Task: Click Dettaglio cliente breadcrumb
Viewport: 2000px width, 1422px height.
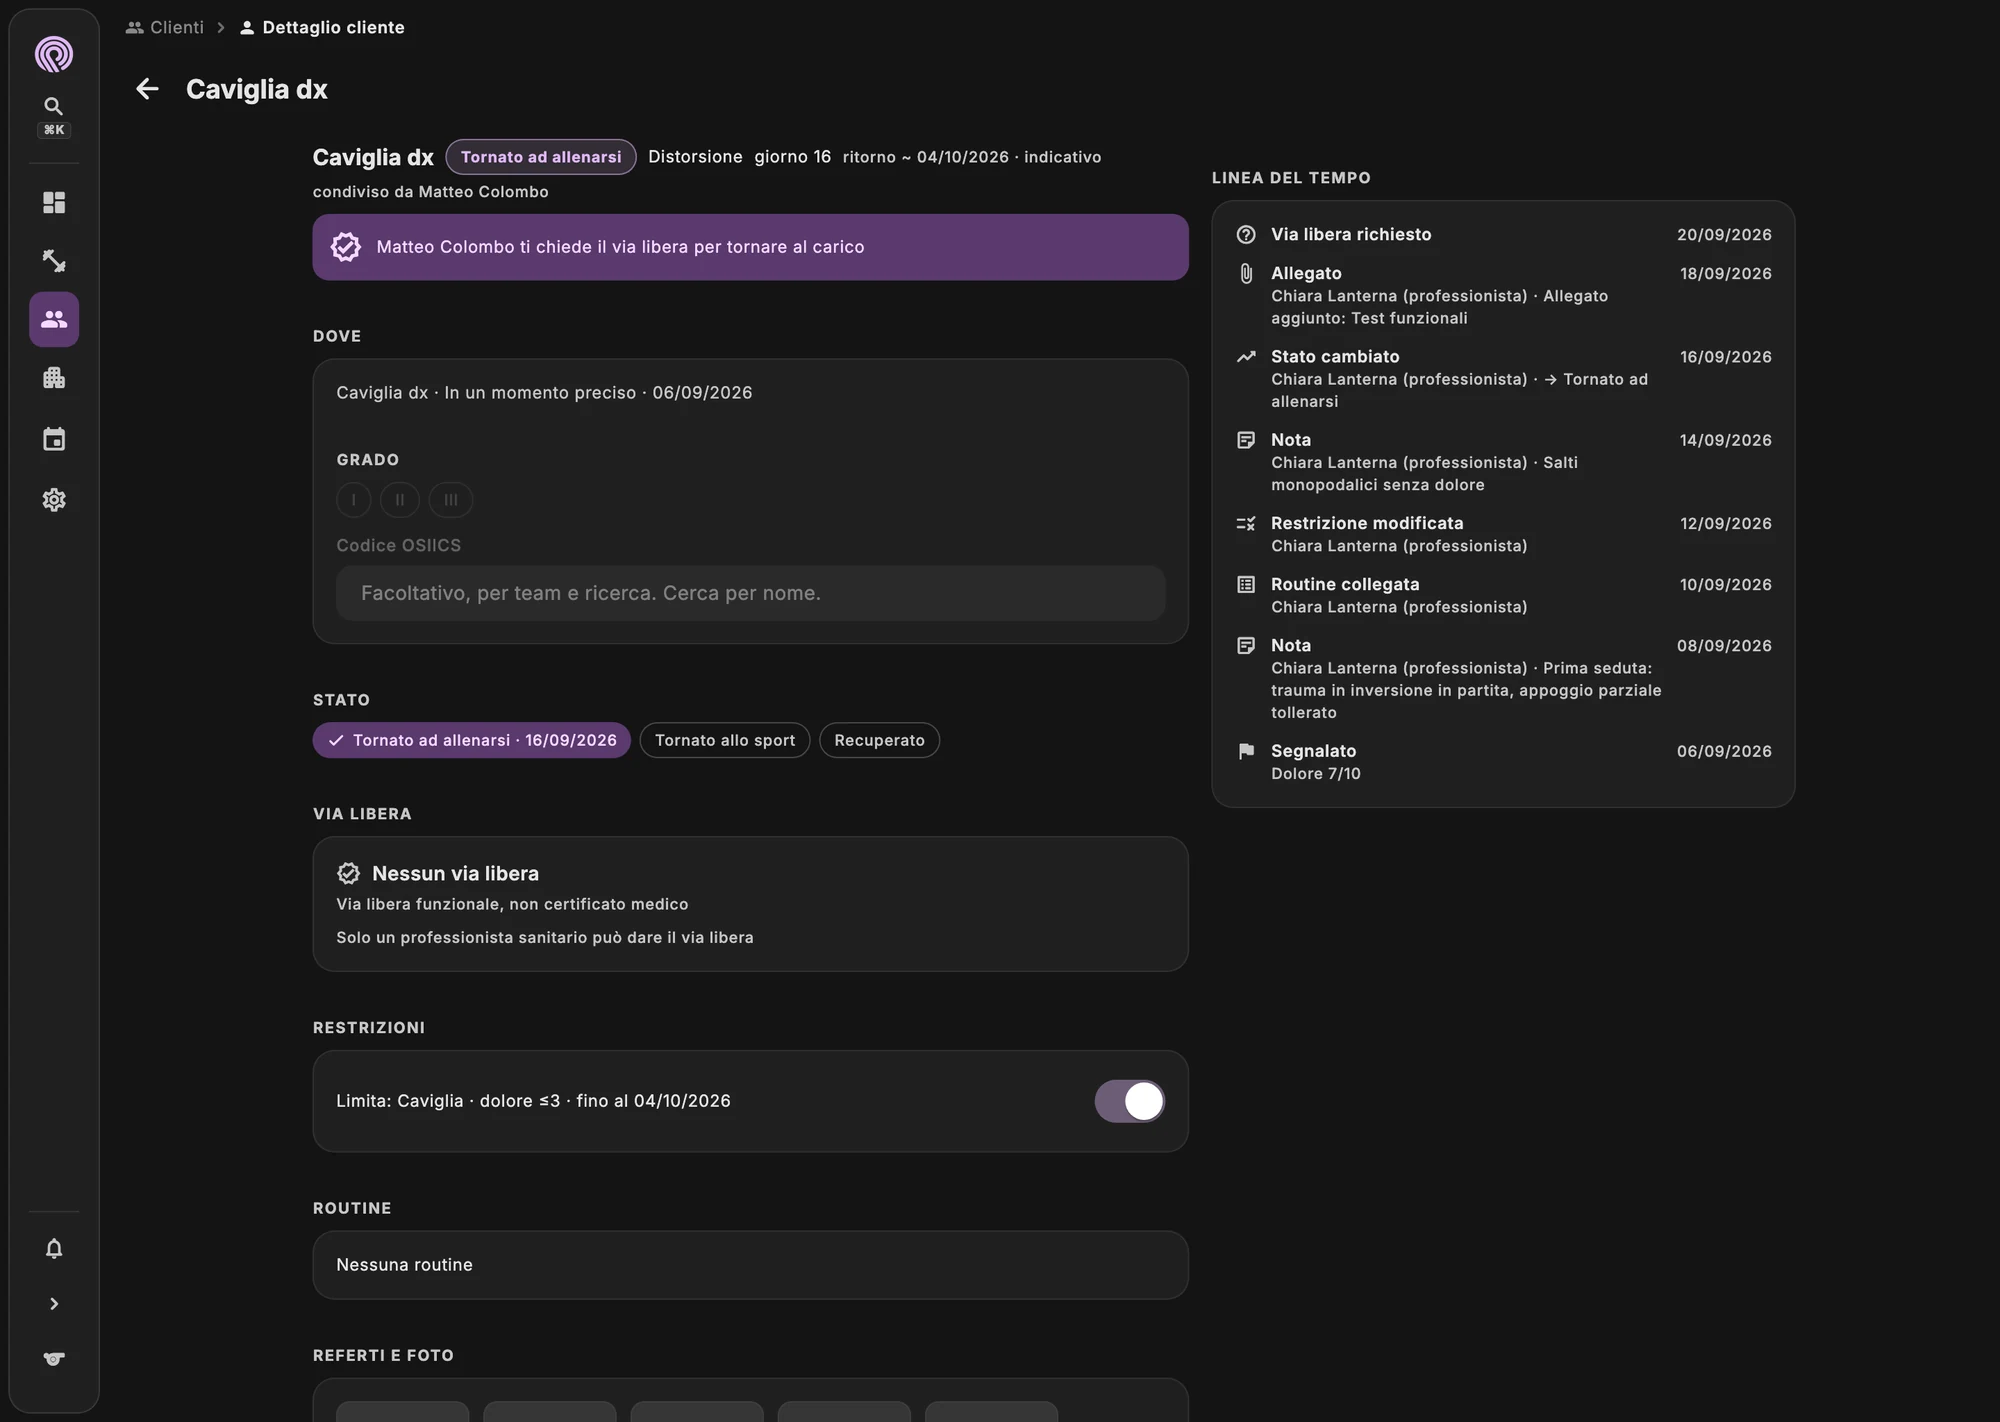Action: (322, 27)
